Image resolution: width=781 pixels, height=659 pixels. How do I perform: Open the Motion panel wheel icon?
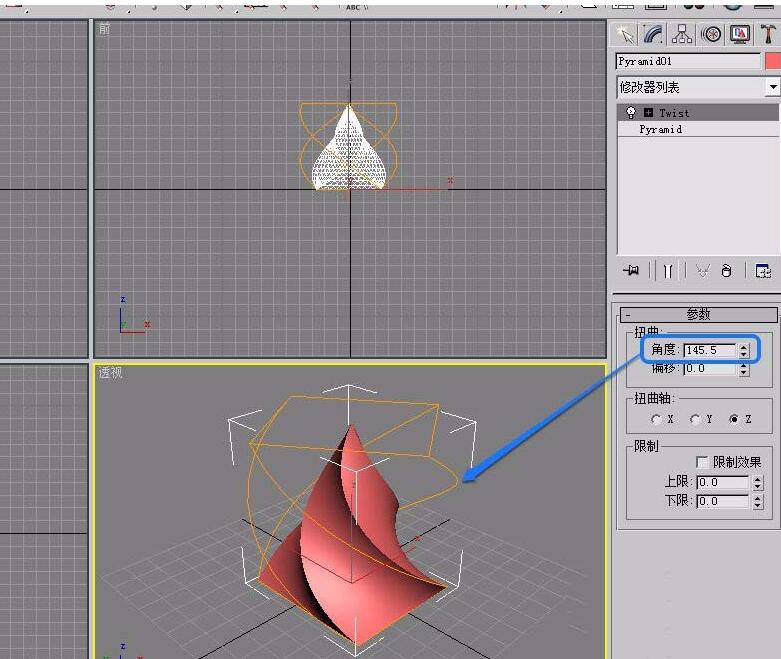pyautogui.click(x=711, y=34)
